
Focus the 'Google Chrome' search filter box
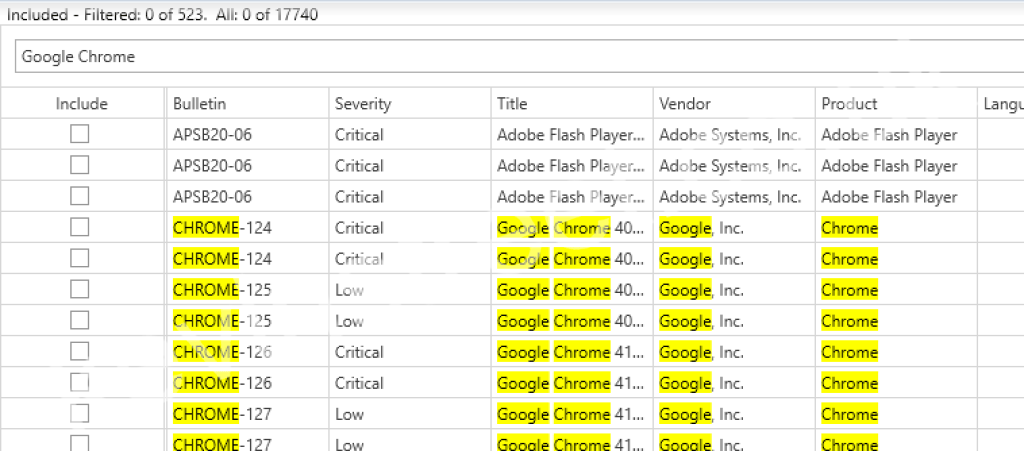[519, 57]
